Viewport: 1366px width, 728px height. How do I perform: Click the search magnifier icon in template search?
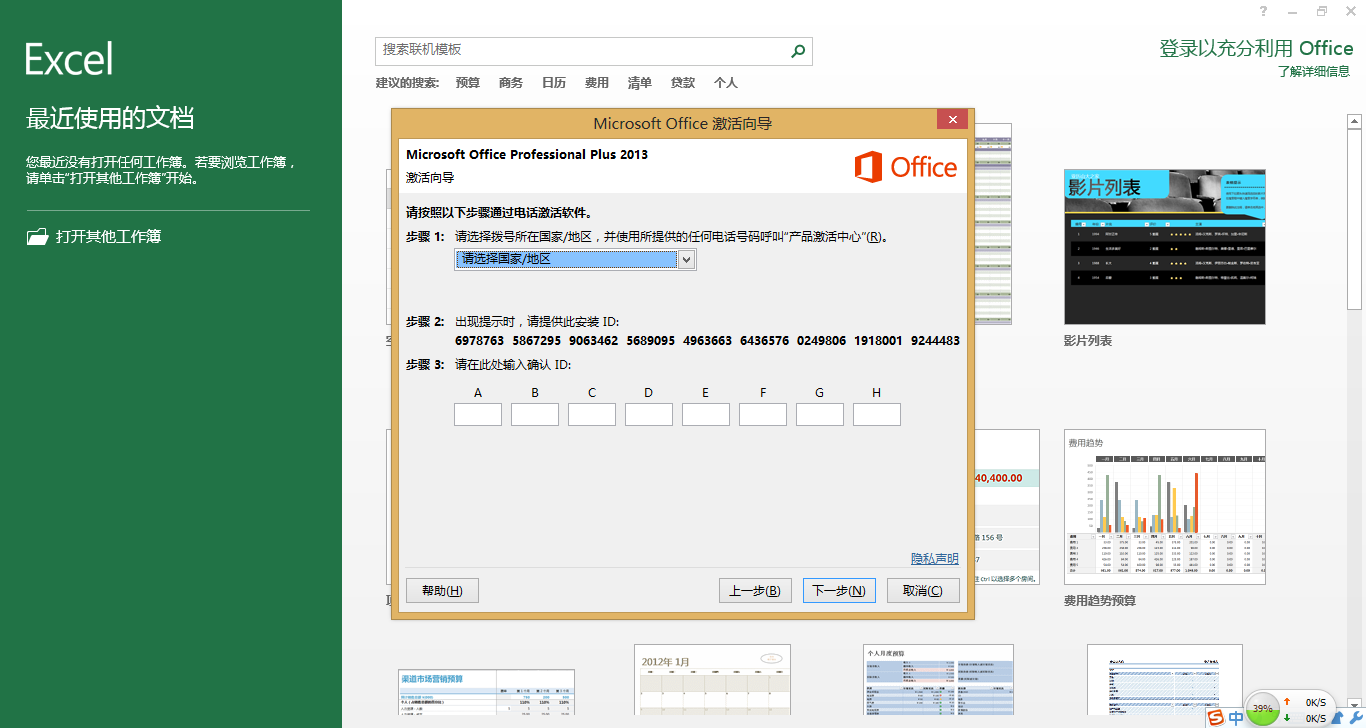[798, 51]
